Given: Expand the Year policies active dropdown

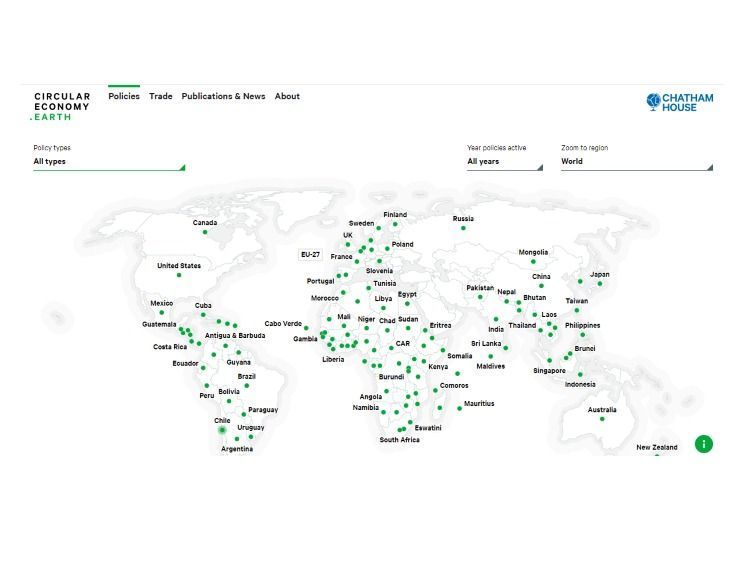Looking at the screenshot, I should pos(504,162).
